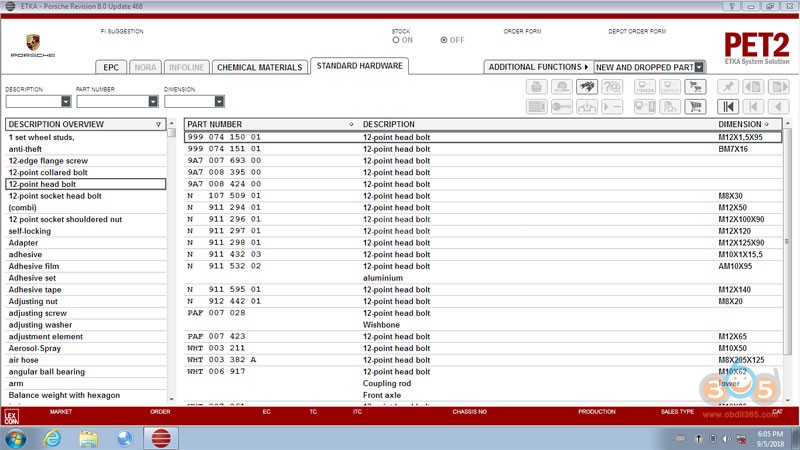Expand the New and Dropped Part dropdown
The height and width of the screenshot is (450, 800).
click(699, 67)
